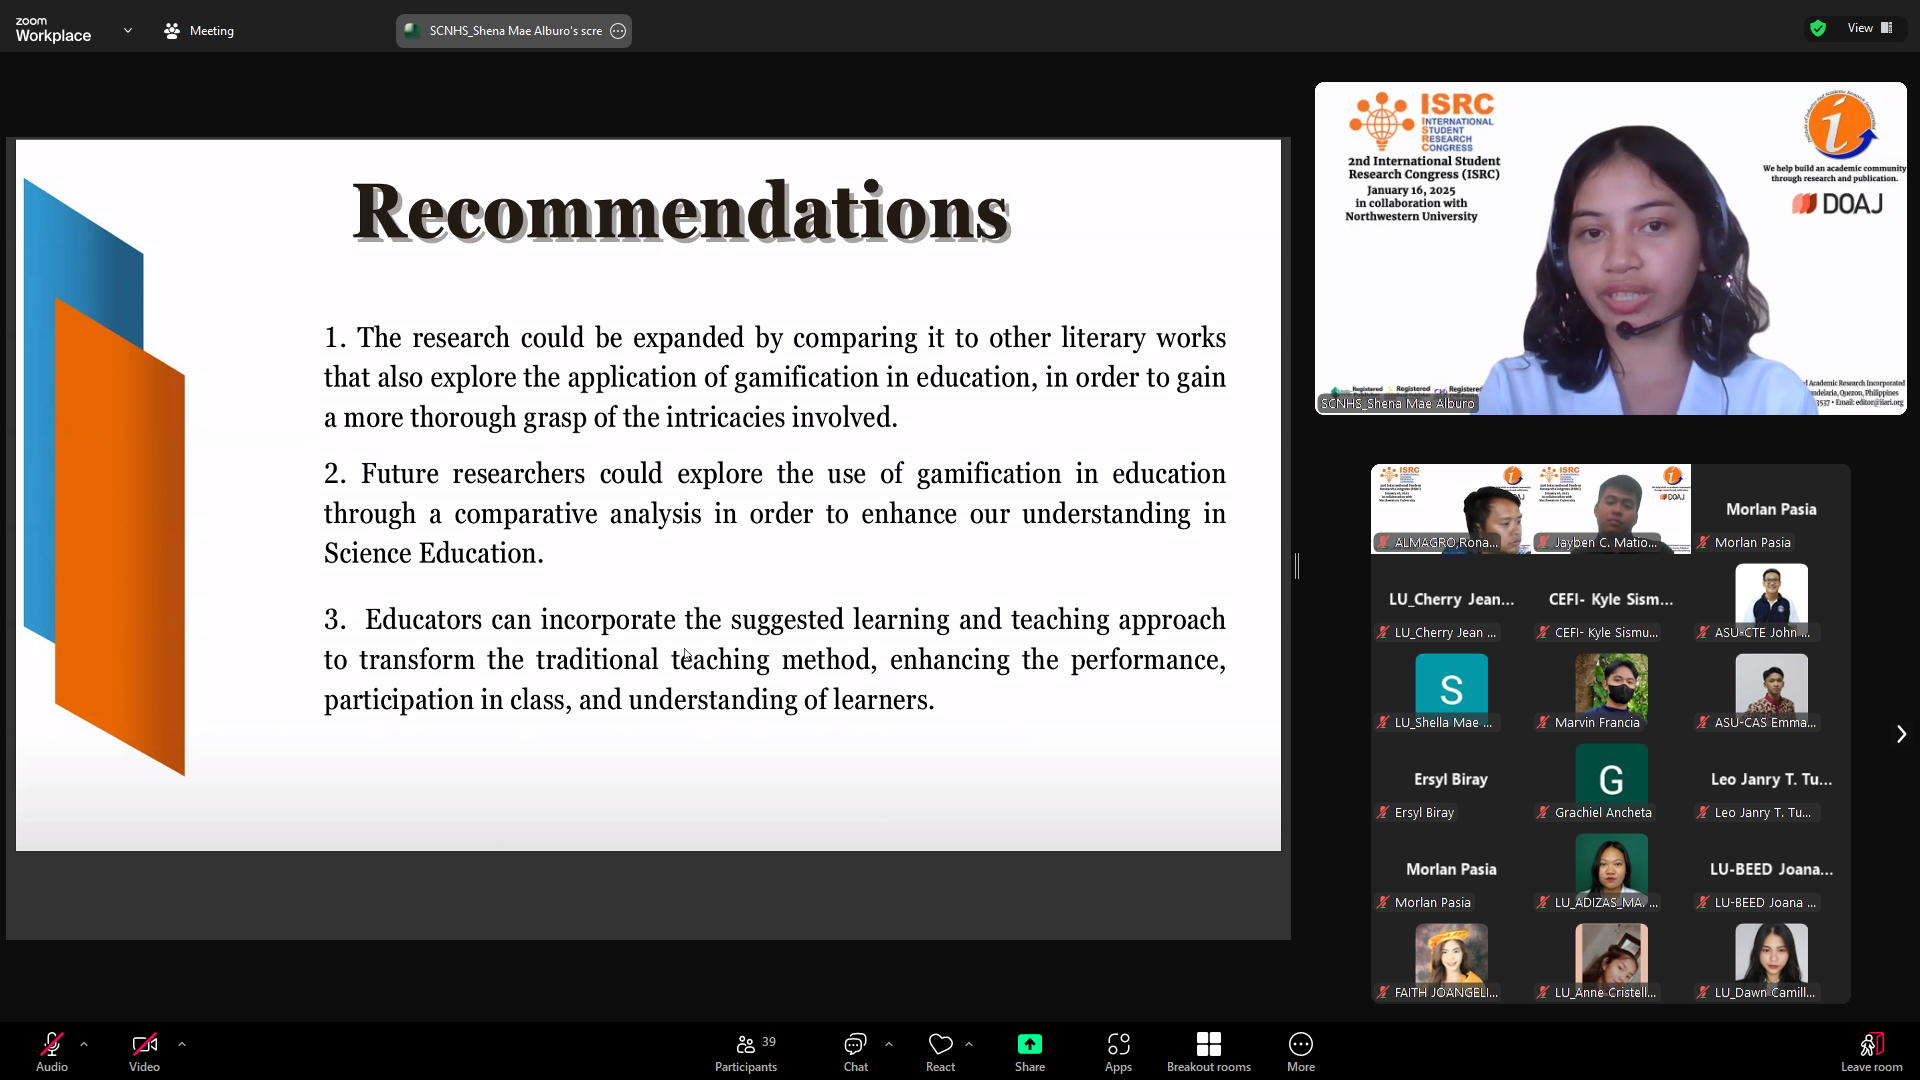
Task: Select the Meeting tab
Action: tap(199, 31)
